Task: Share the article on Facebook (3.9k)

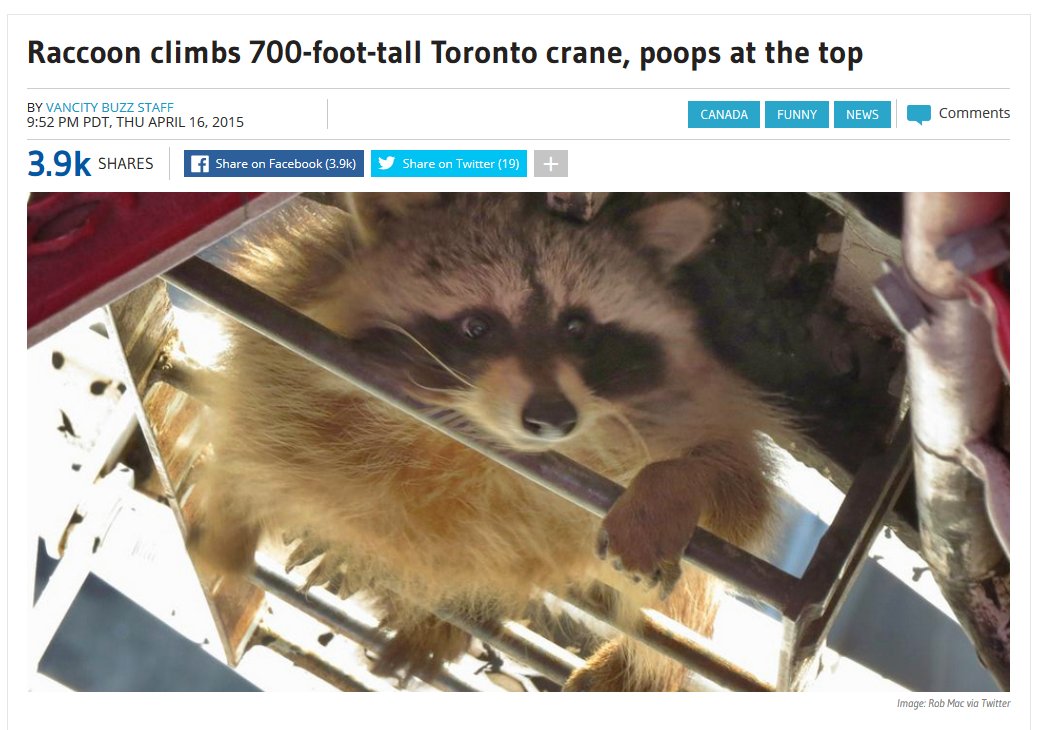Action: 274,164
